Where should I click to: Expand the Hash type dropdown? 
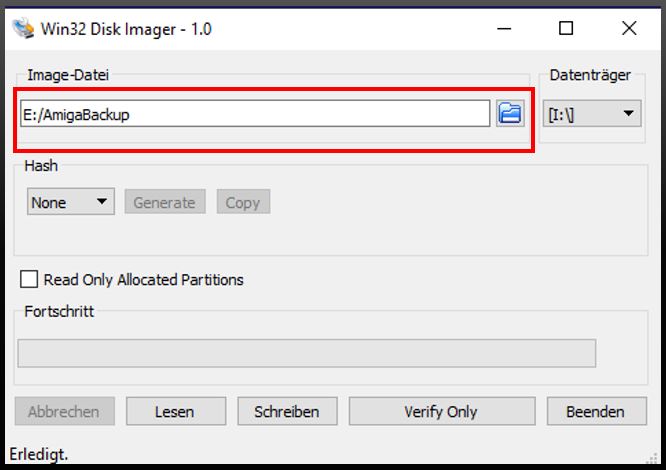pyautogui.click(x=71, y=202)
